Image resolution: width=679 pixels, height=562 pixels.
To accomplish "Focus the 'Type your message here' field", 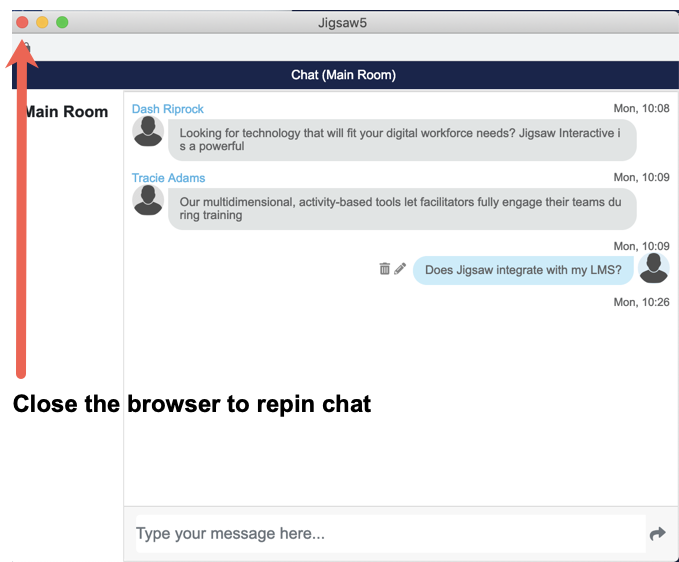I will click(390, 534).
